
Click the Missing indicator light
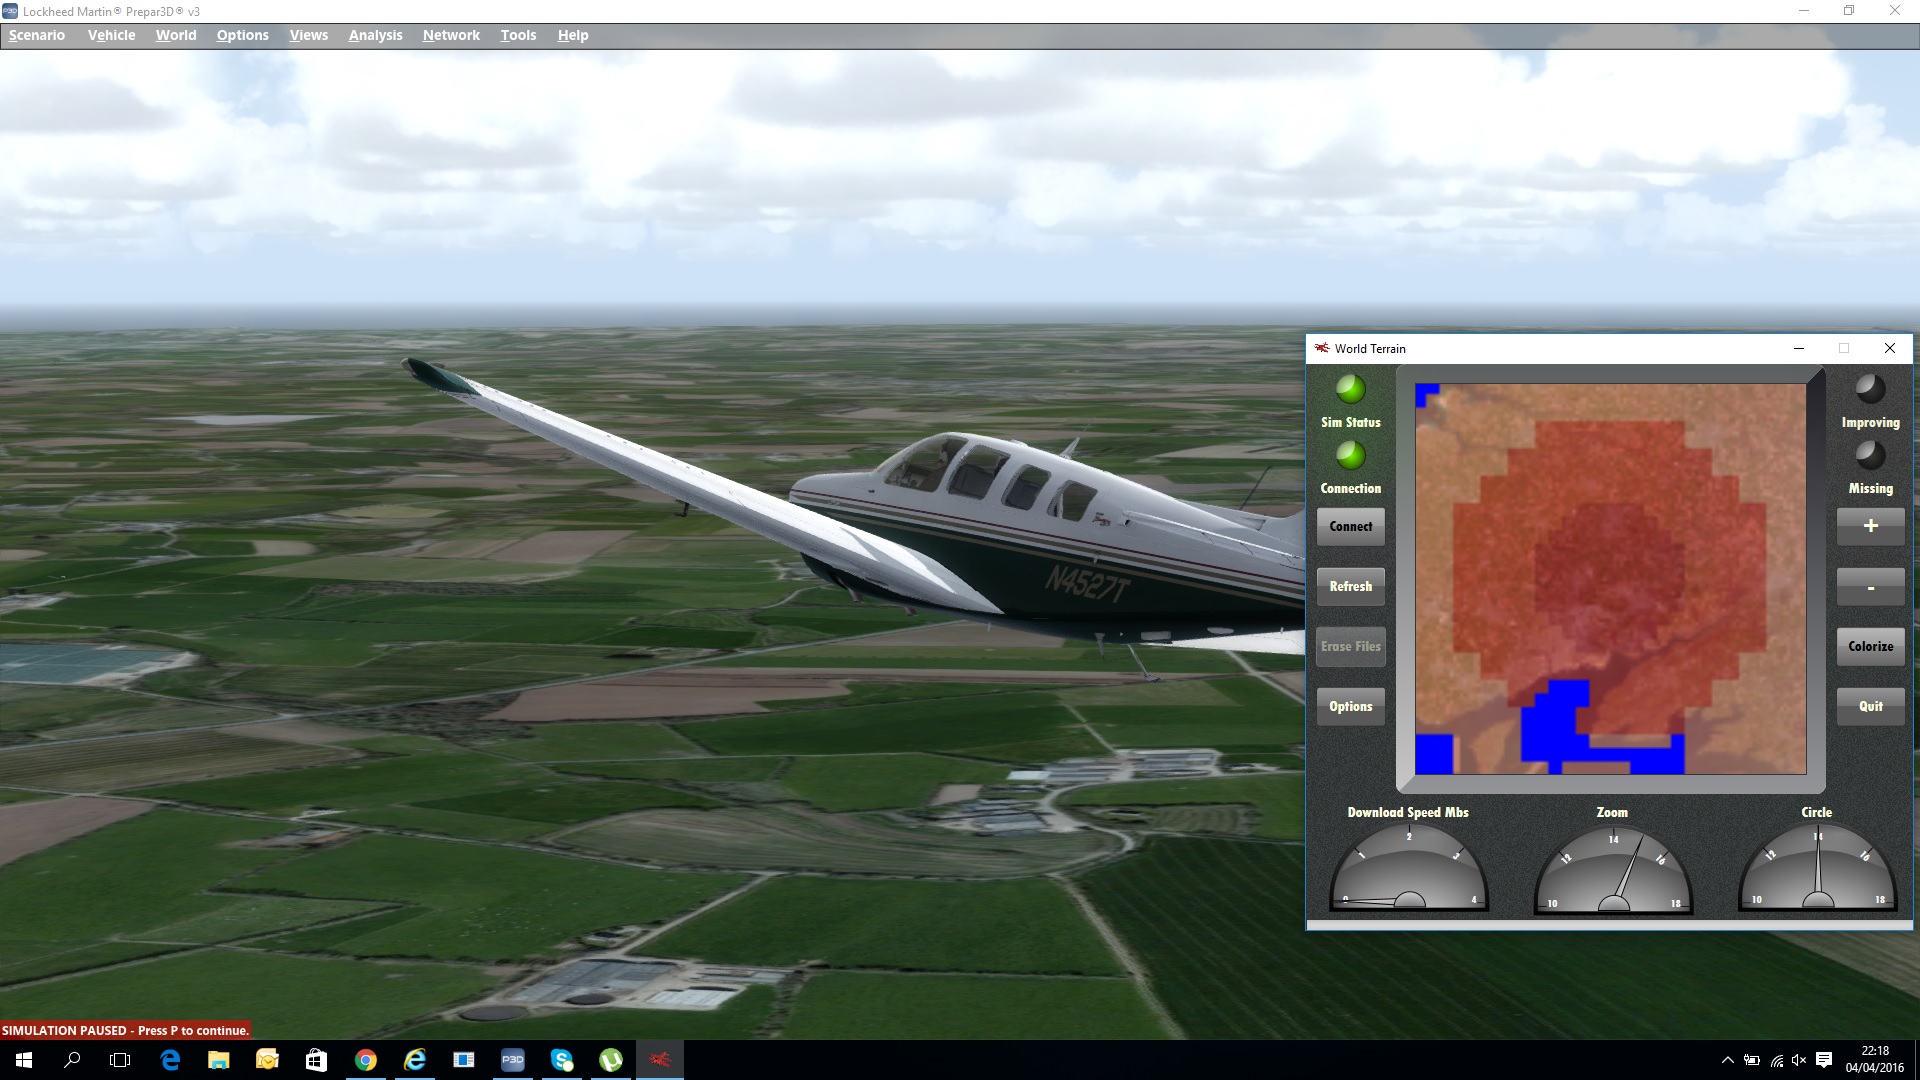(1871, 455)
